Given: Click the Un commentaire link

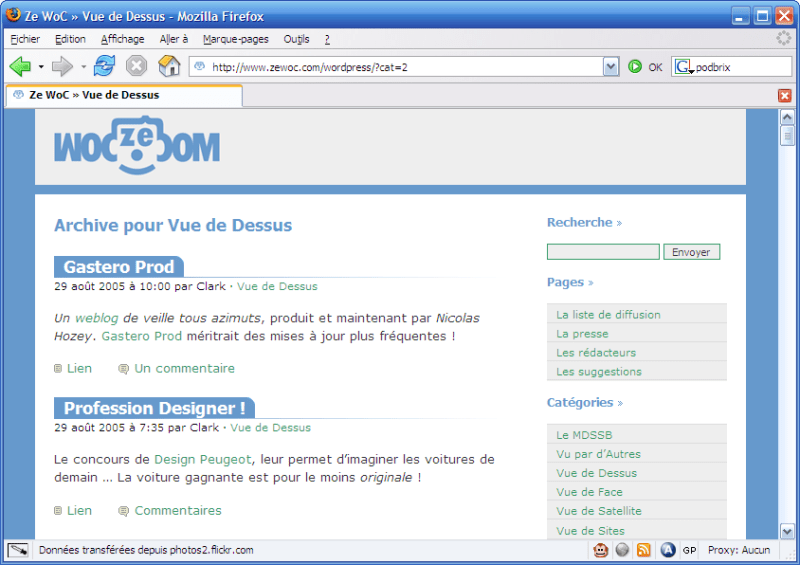Looking at the screenshot, I should pyautogui.click(x=184, y=369).
